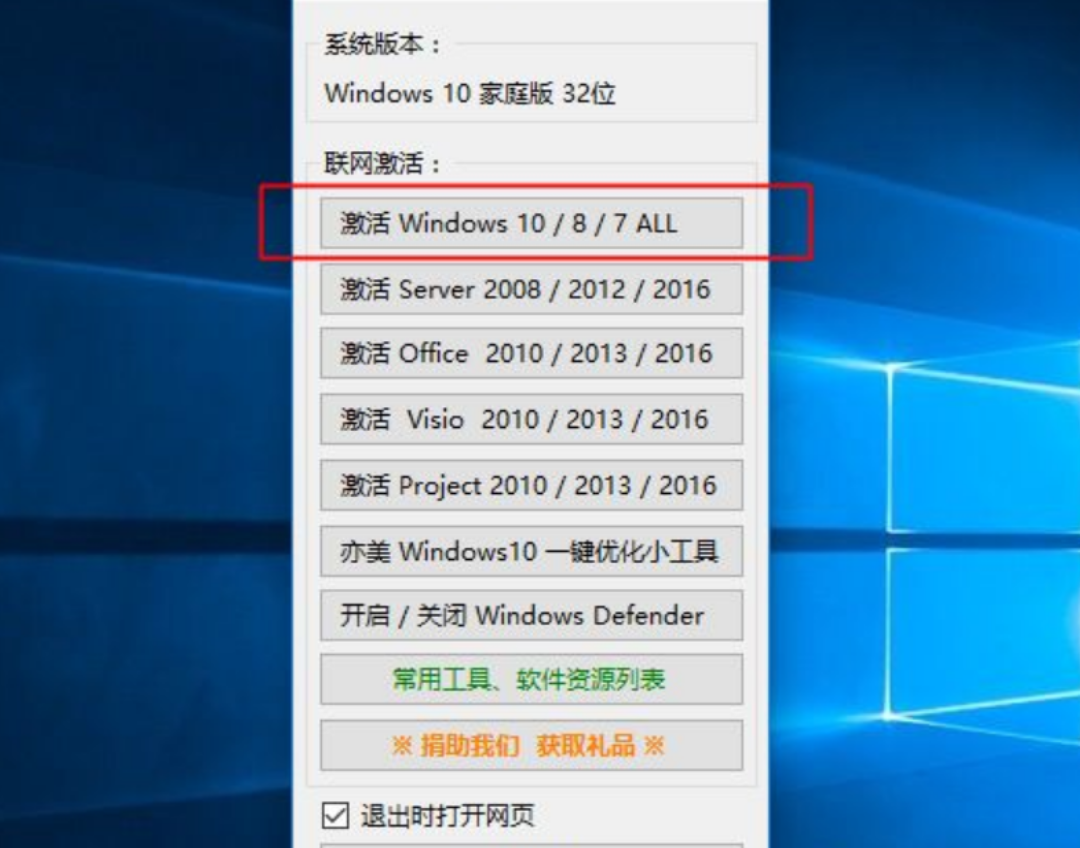This screenshot has height=848, width=1080.
Task: Click the orange 捐助我们 获取礼品 button
Action: click(531, 745)
